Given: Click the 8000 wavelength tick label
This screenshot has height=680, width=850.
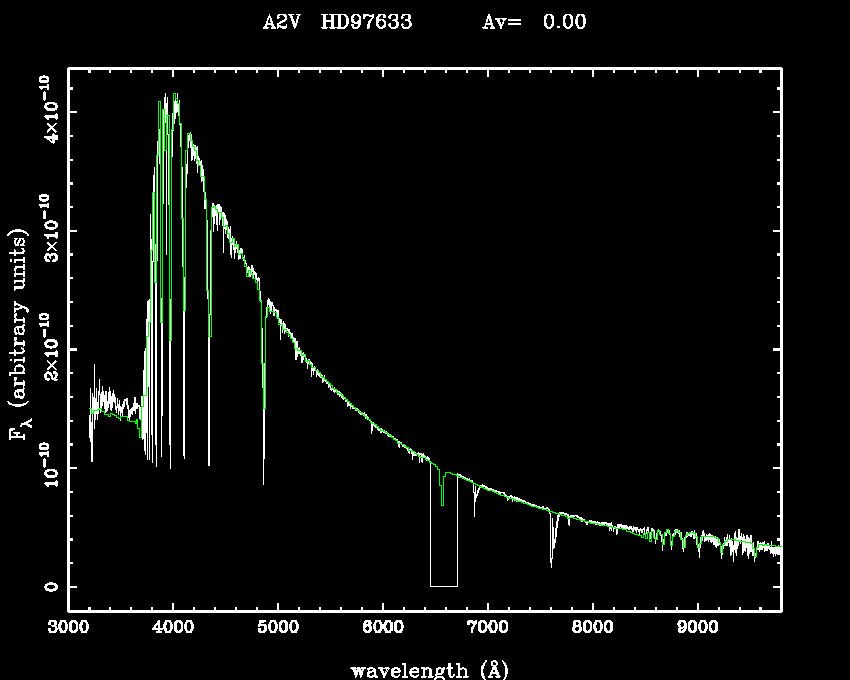Looking at the screenshot, I should point(592,629).
